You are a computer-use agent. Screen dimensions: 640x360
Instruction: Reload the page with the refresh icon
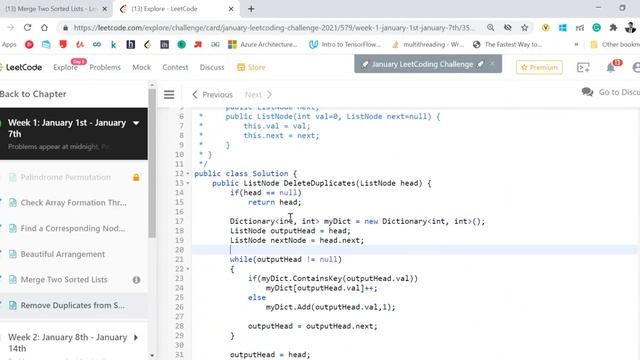click(27, 28)
